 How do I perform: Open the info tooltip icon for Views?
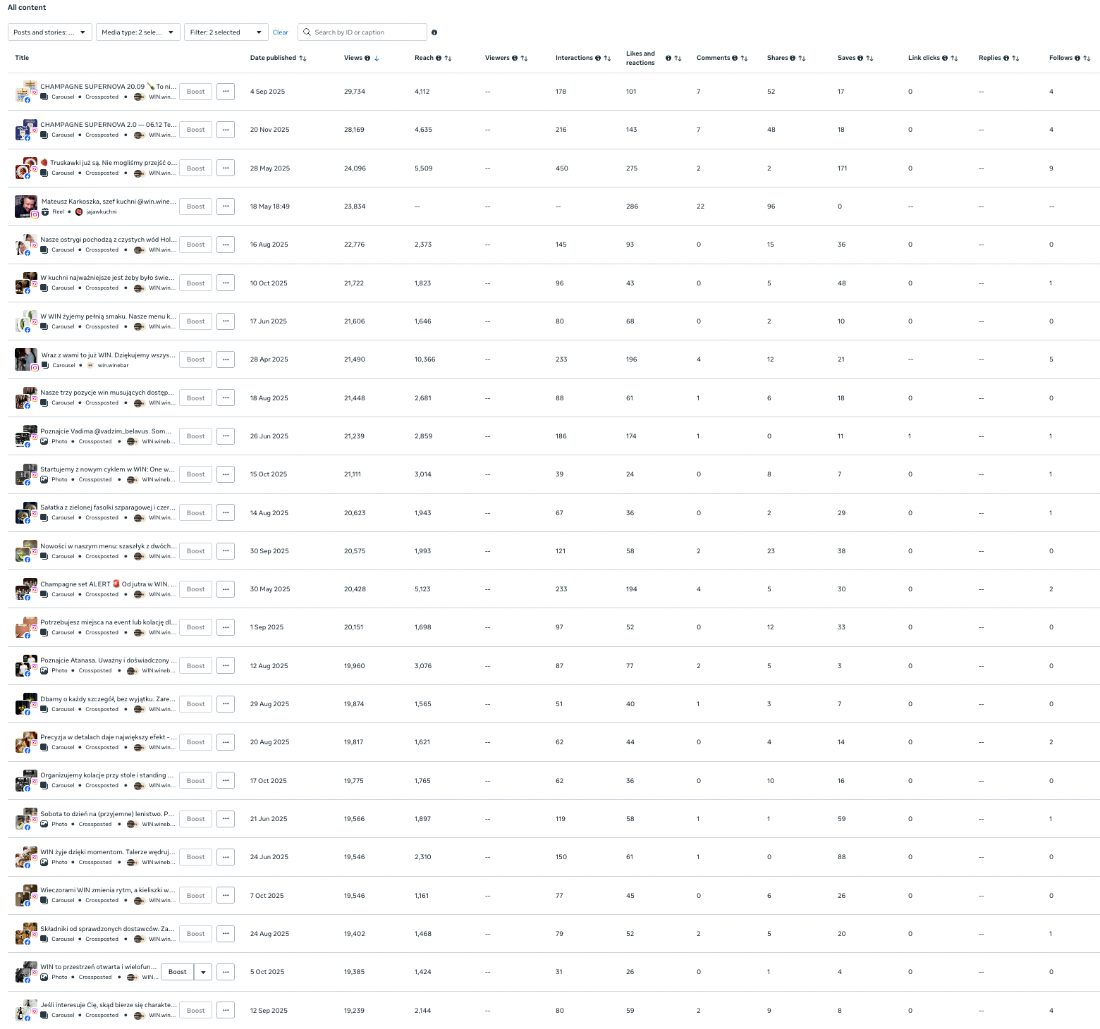tap(367, 58)
